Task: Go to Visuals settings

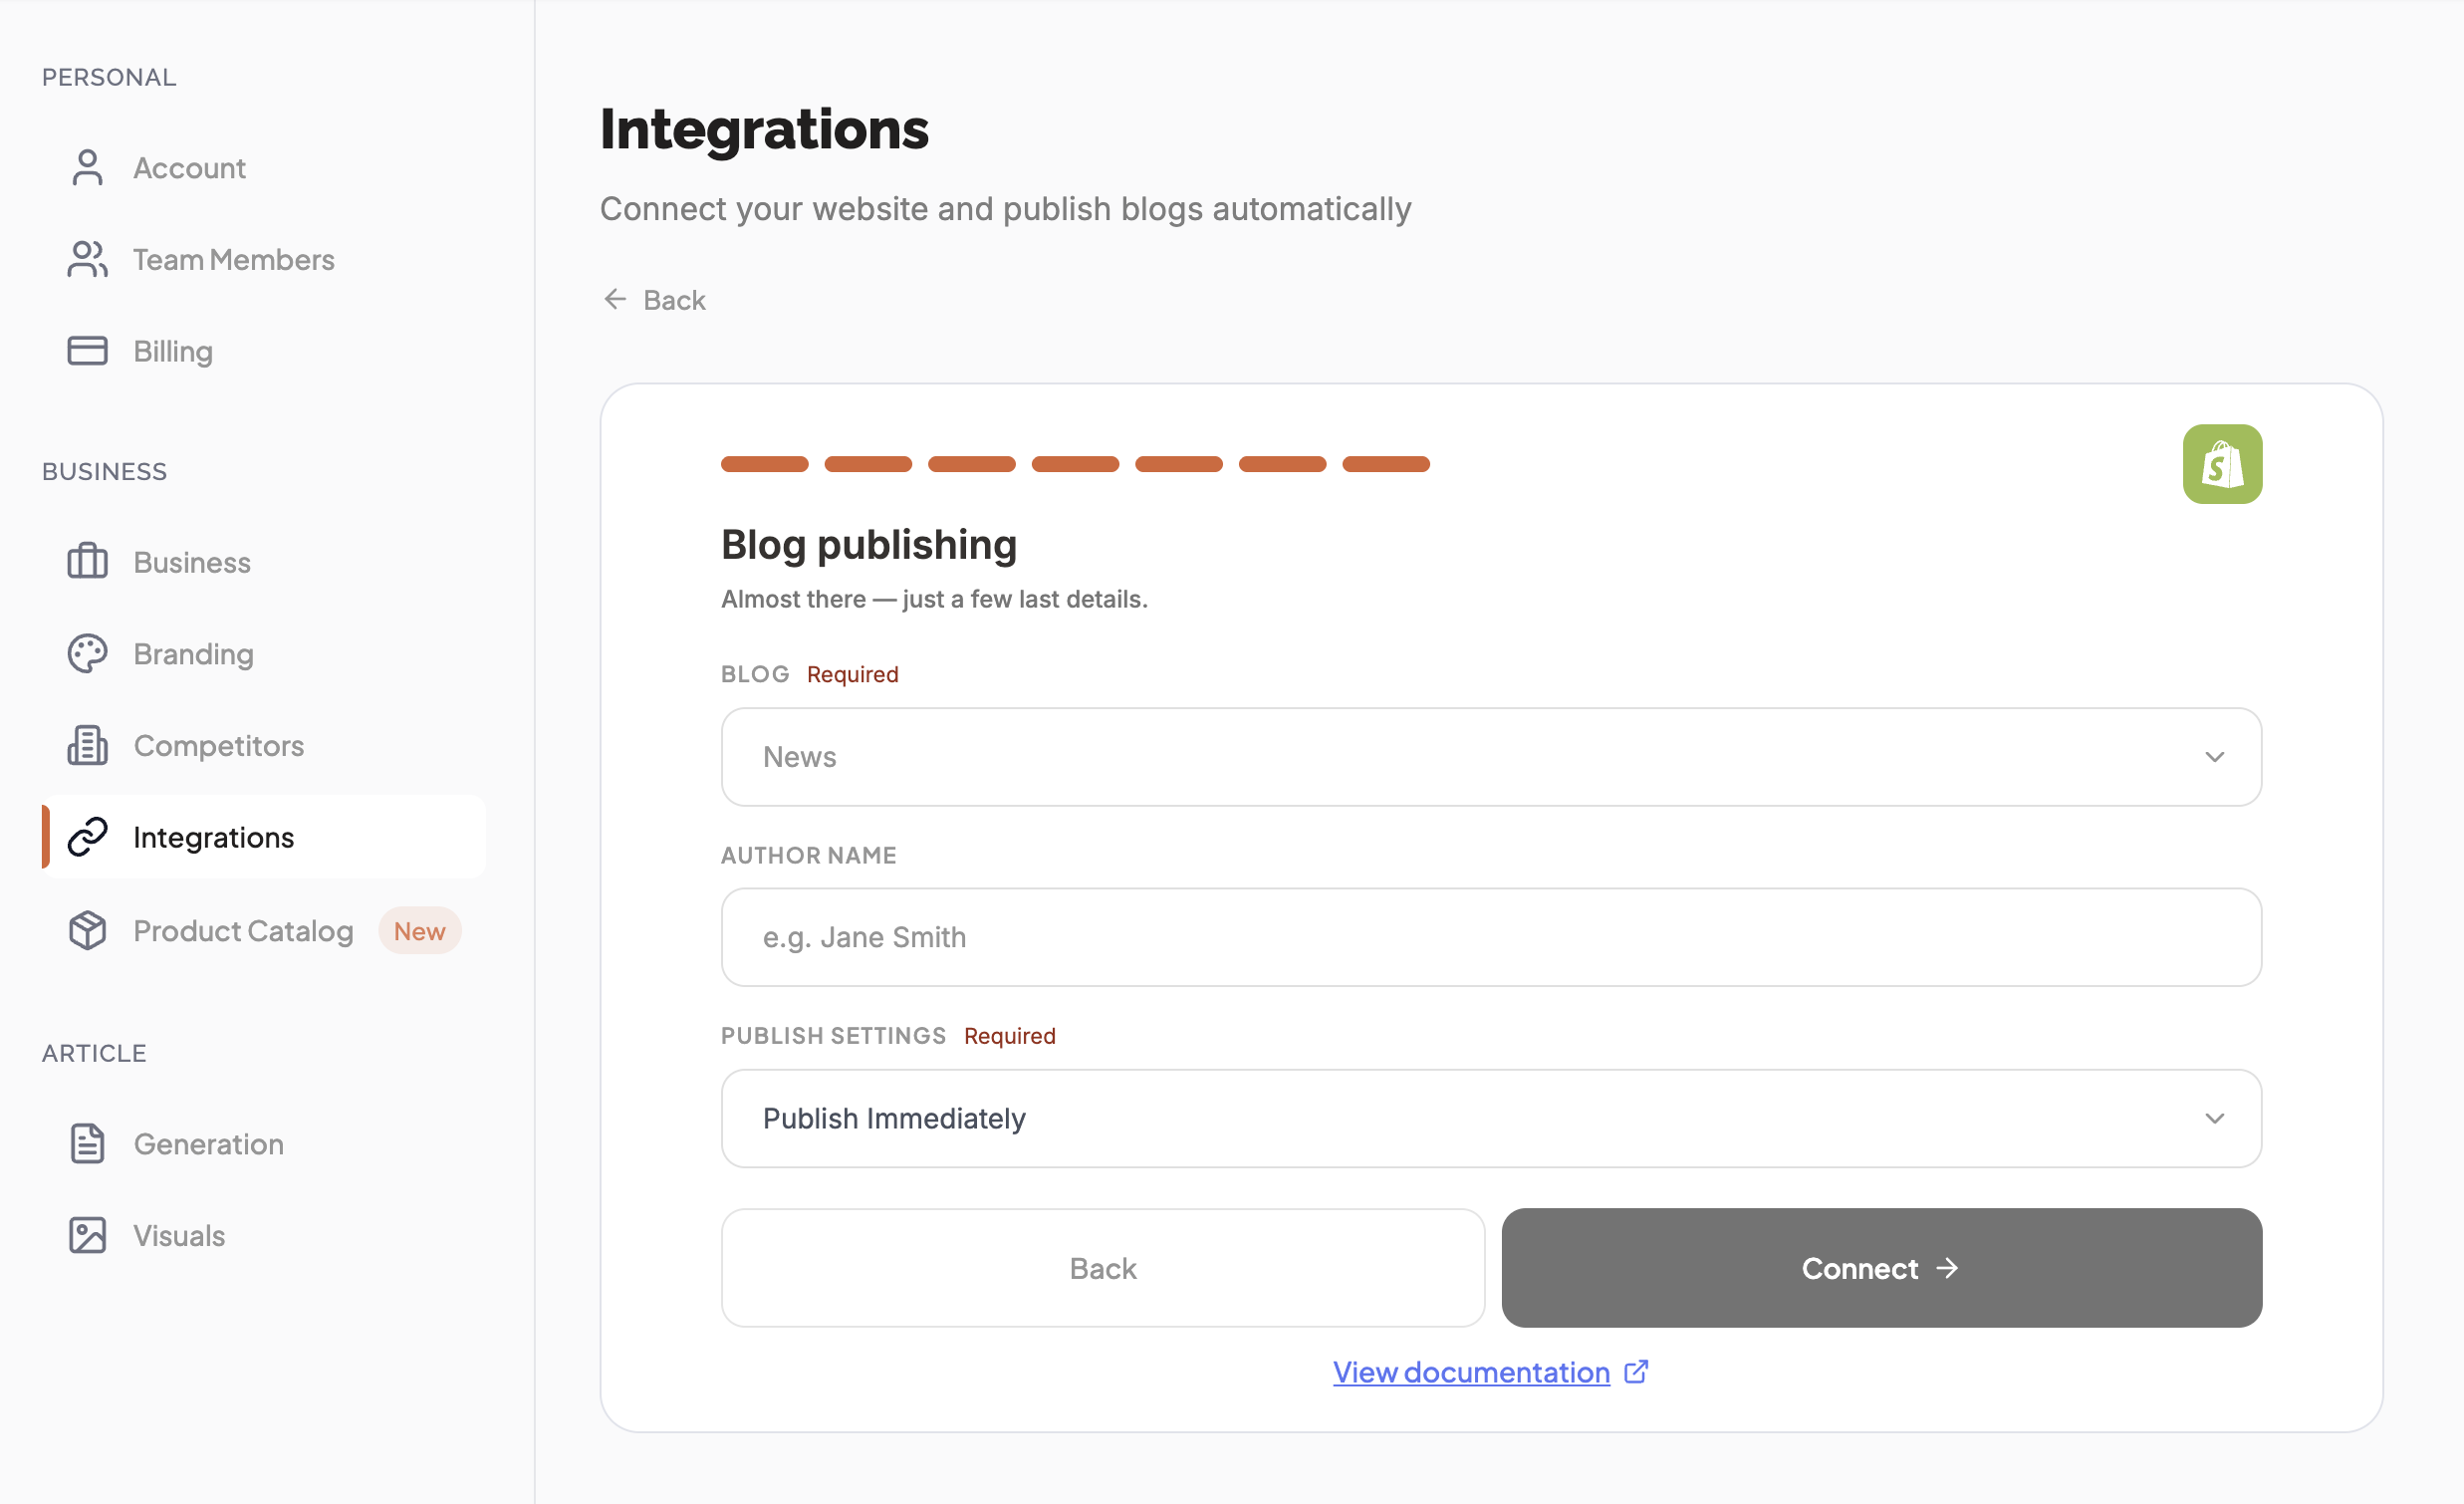Action: pos(264,1236)
